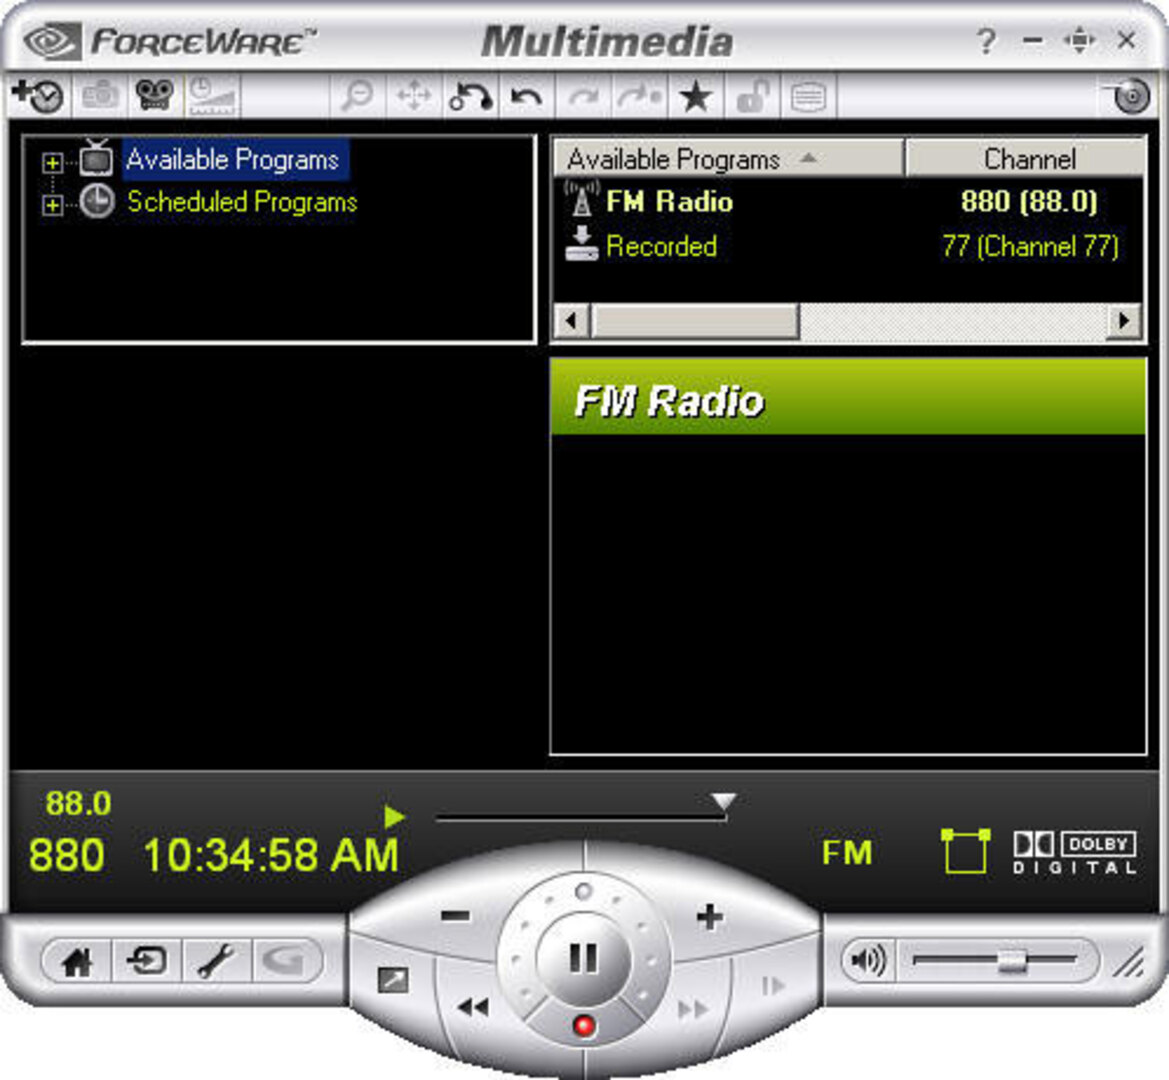
Task: Click the undo arrow toolbar icon
Action: [526, 95]
